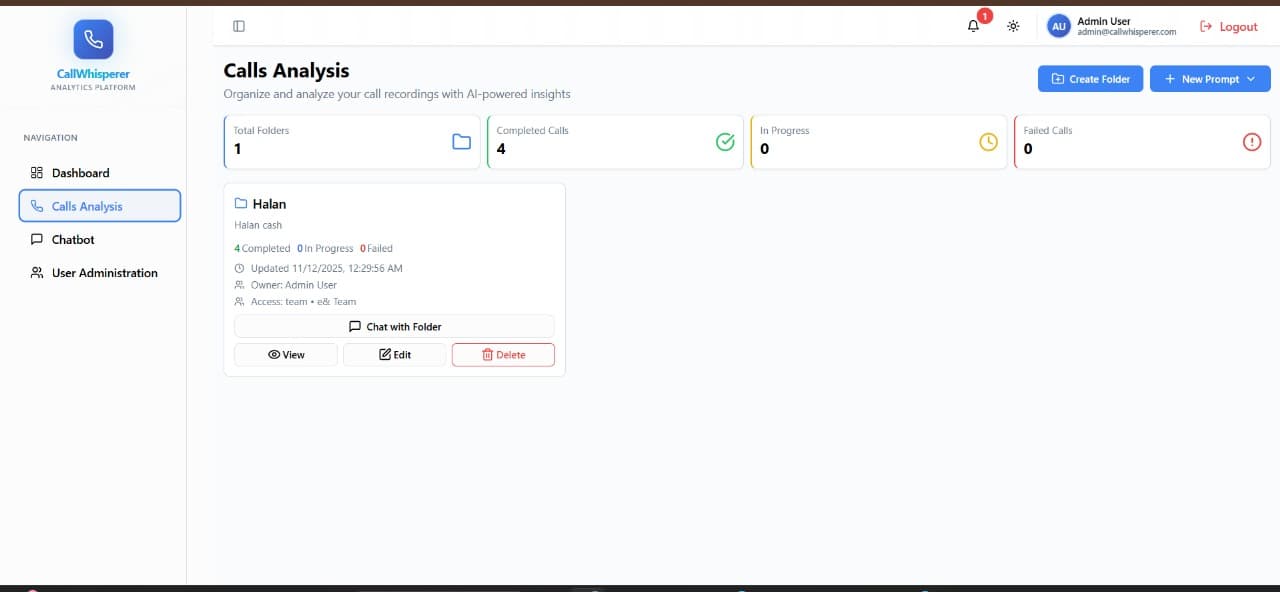The width and height of the screenshot is (1280, 592).
Task: Toggle light/dark theme sun icon
Action: pyautogui.click(x=1013, y=26)
